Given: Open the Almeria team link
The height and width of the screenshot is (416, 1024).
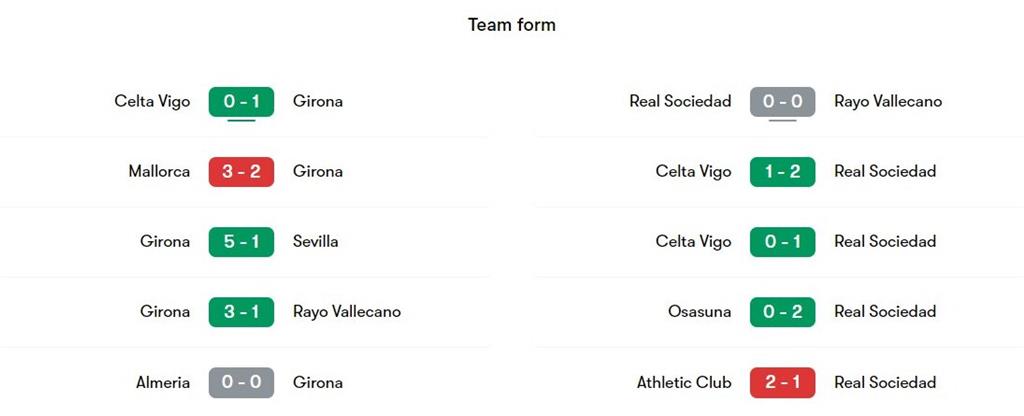Looking at the screenshot, I should tap(163, 382).
